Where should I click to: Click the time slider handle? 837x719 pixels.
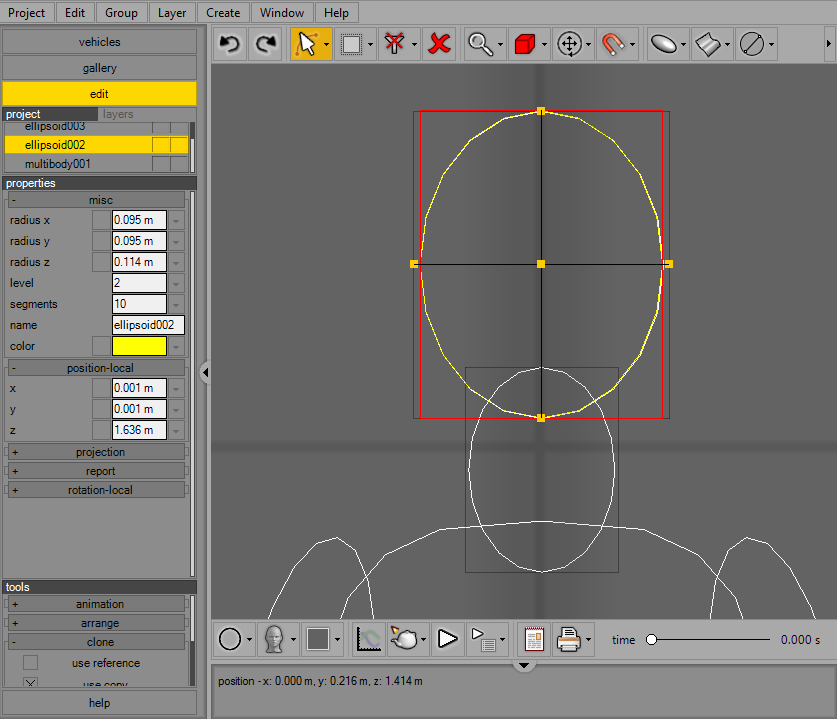pos(651,639)
